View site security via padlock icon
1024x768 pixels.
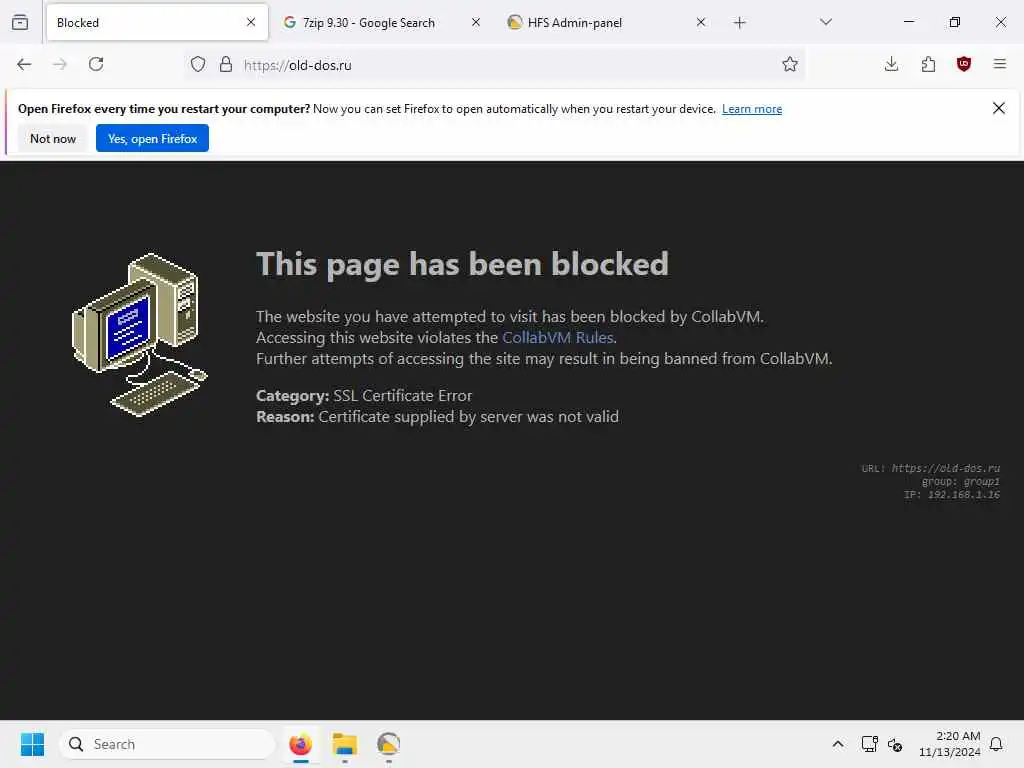226,64
